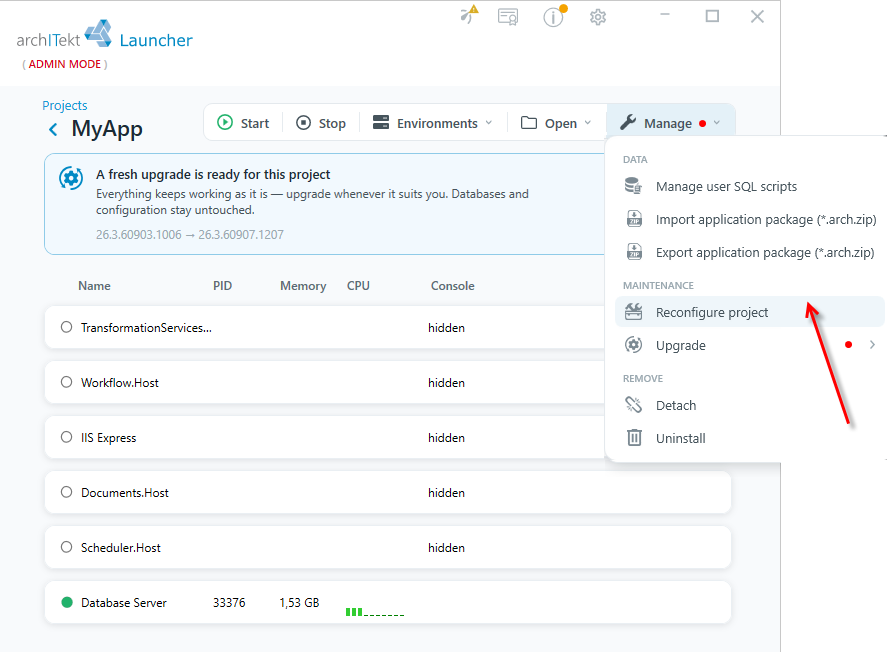Image resolution: width=887 pixels, height=652 pixels.
Task: Open the license certificate icon
Action: (508, 17)
